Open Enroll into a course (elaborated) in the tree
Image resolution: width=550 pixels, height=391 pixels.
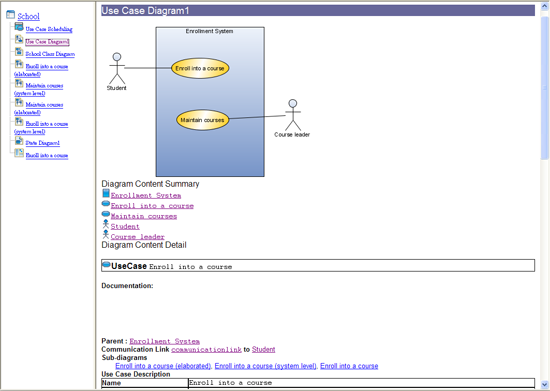(x=41, y=70)
